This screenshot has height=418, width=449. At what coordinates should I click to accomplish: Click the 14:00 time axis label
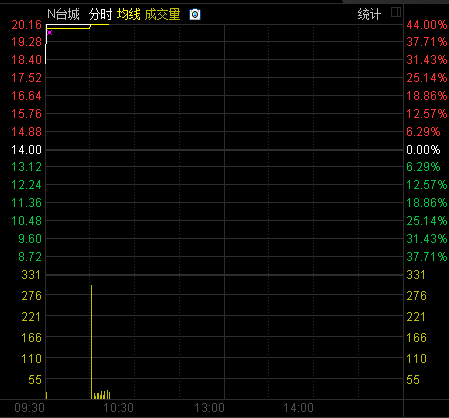pos(298,408)
